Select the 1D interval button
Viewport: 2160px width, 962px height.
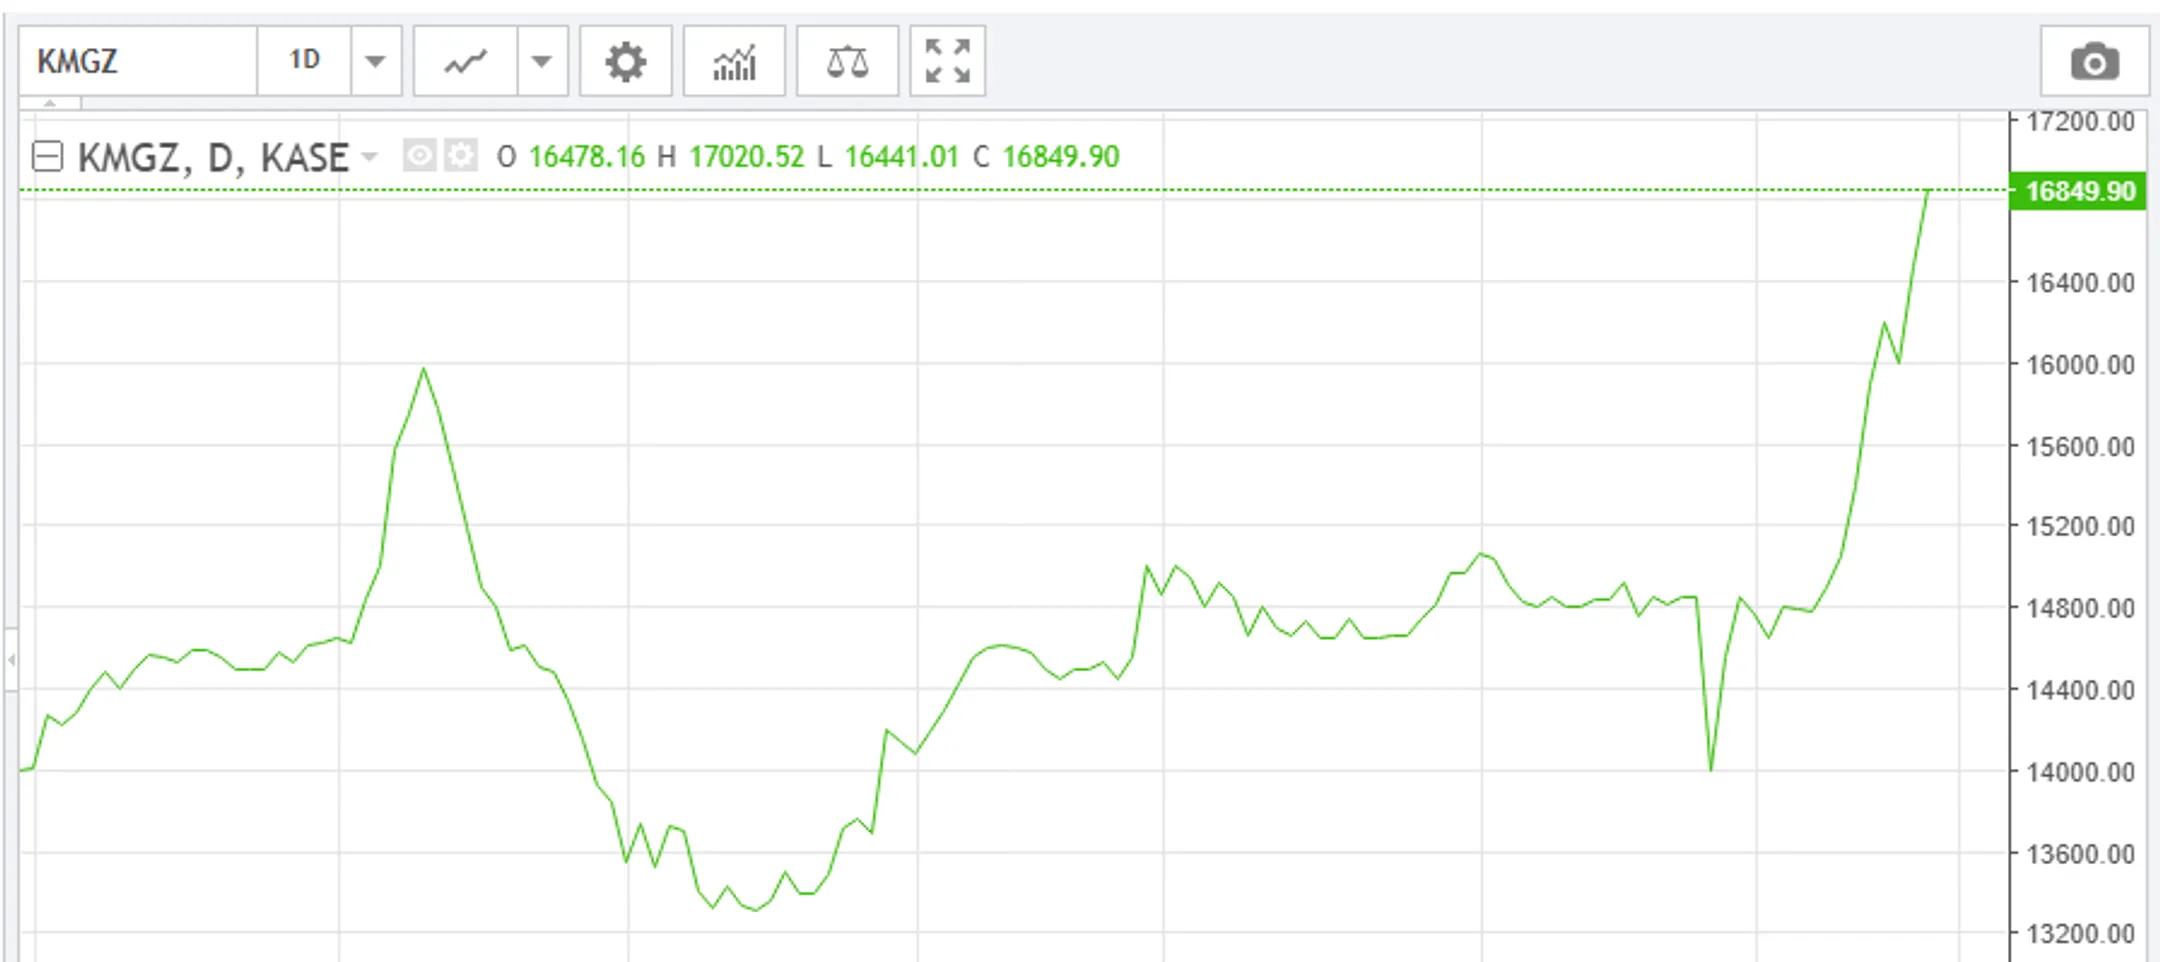(304, 62)
